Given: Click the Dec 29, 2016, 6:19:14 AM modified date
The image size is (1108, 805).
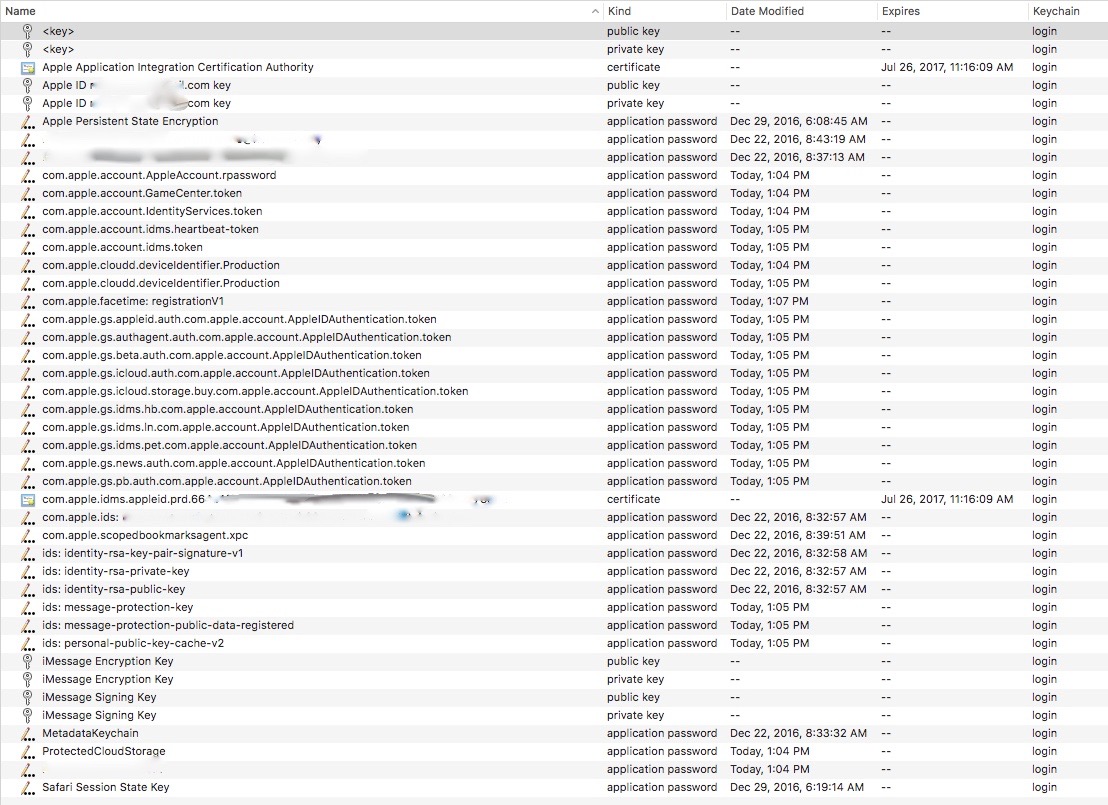Looking at the screenshot, I should pos(797,787).
